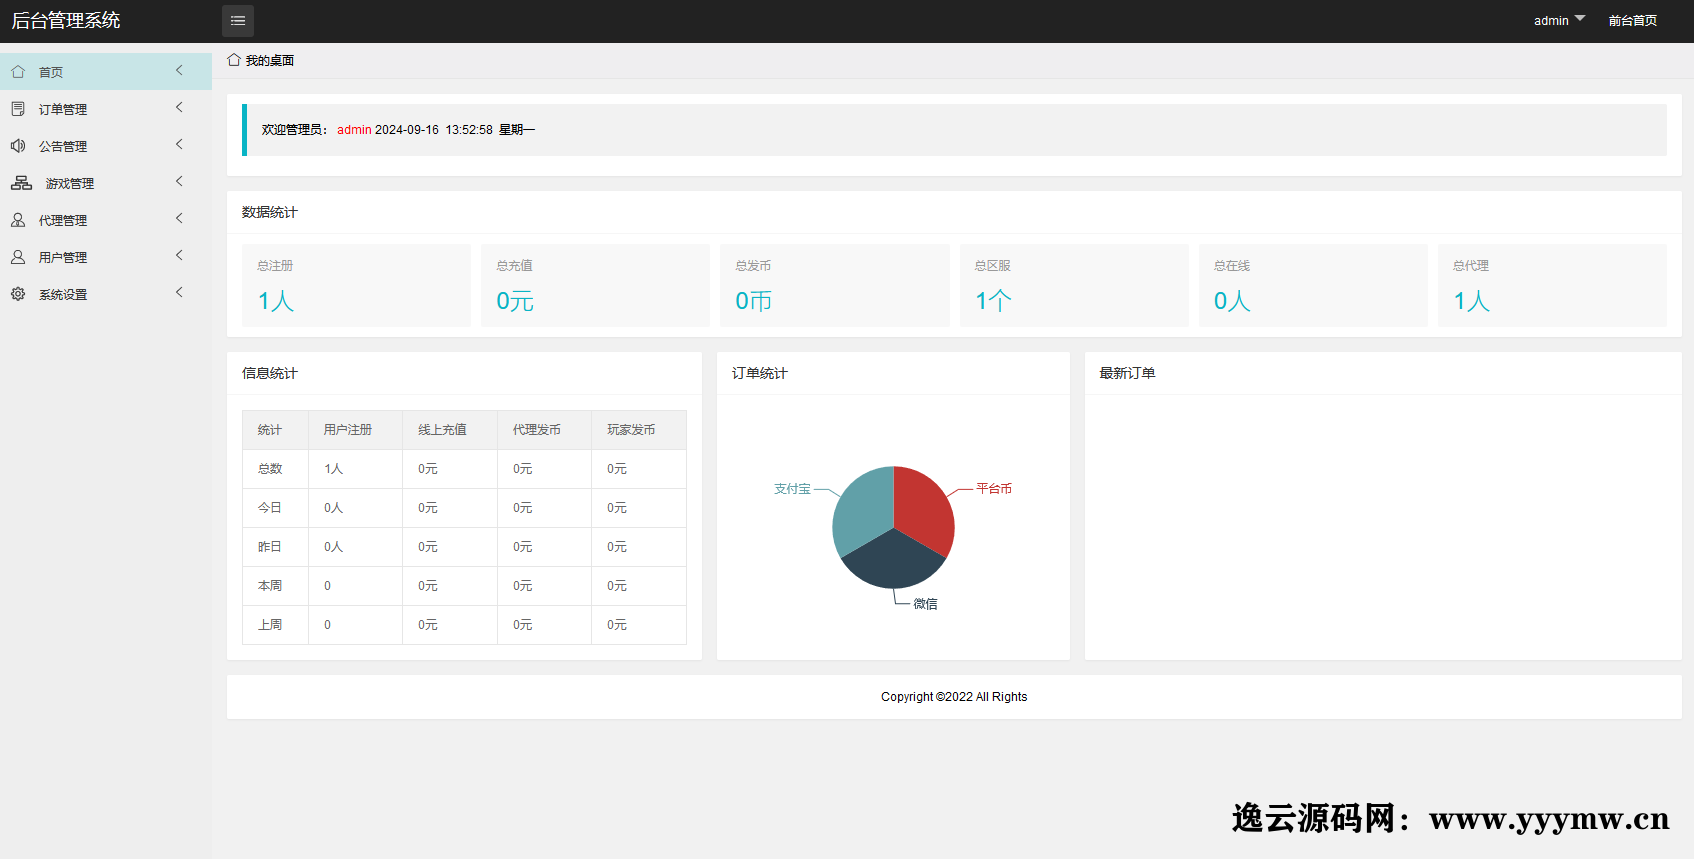The width and height of the screenshot is (1694, 859).
Task: Click the network icon beside 游戏管理
Action: [x=21, y=183]
